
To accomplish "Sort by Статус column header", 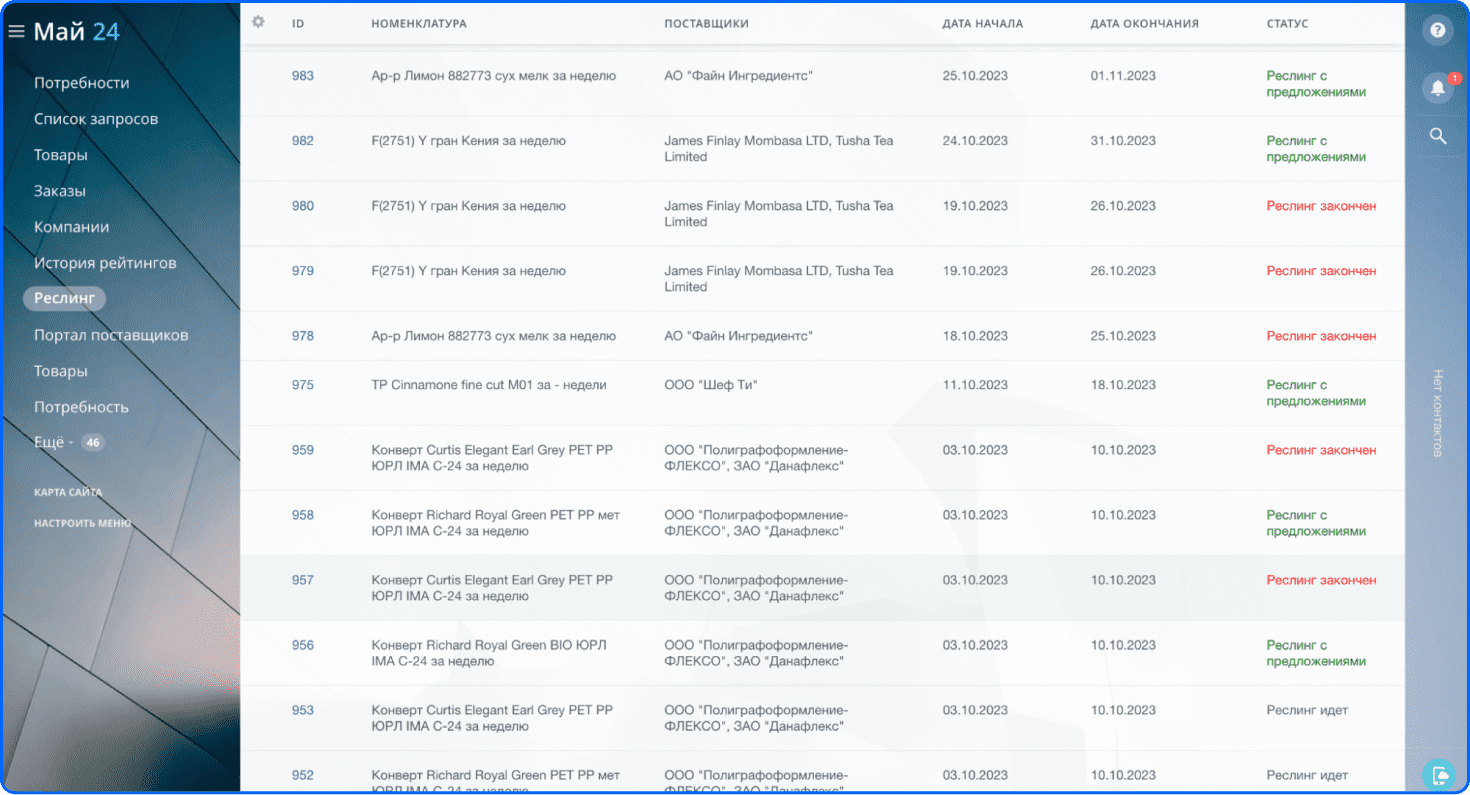I will [1287, 23].
